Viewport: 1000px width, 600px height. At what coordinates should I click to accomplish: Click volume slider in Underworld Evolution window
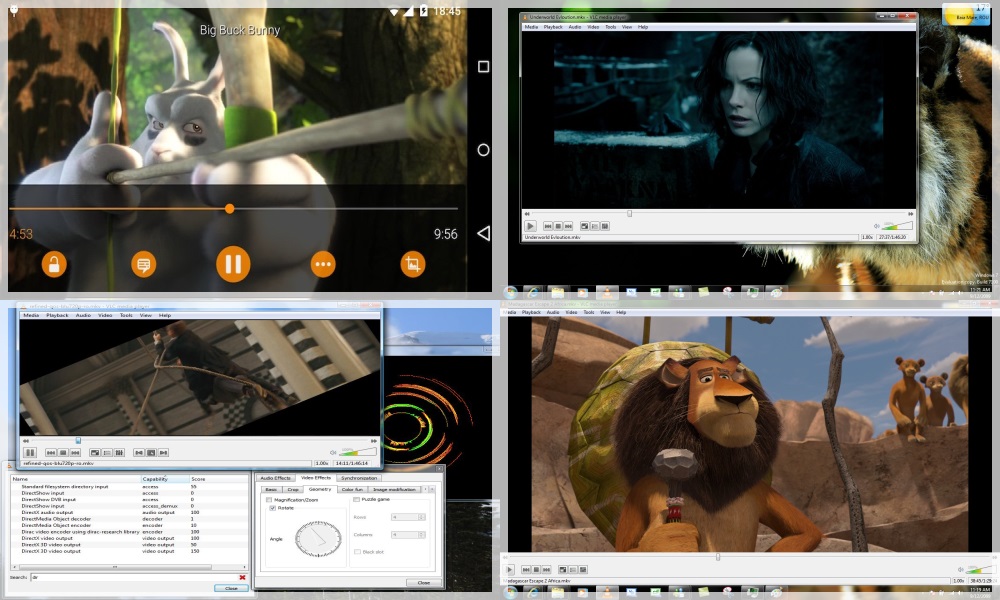(897, 225)
